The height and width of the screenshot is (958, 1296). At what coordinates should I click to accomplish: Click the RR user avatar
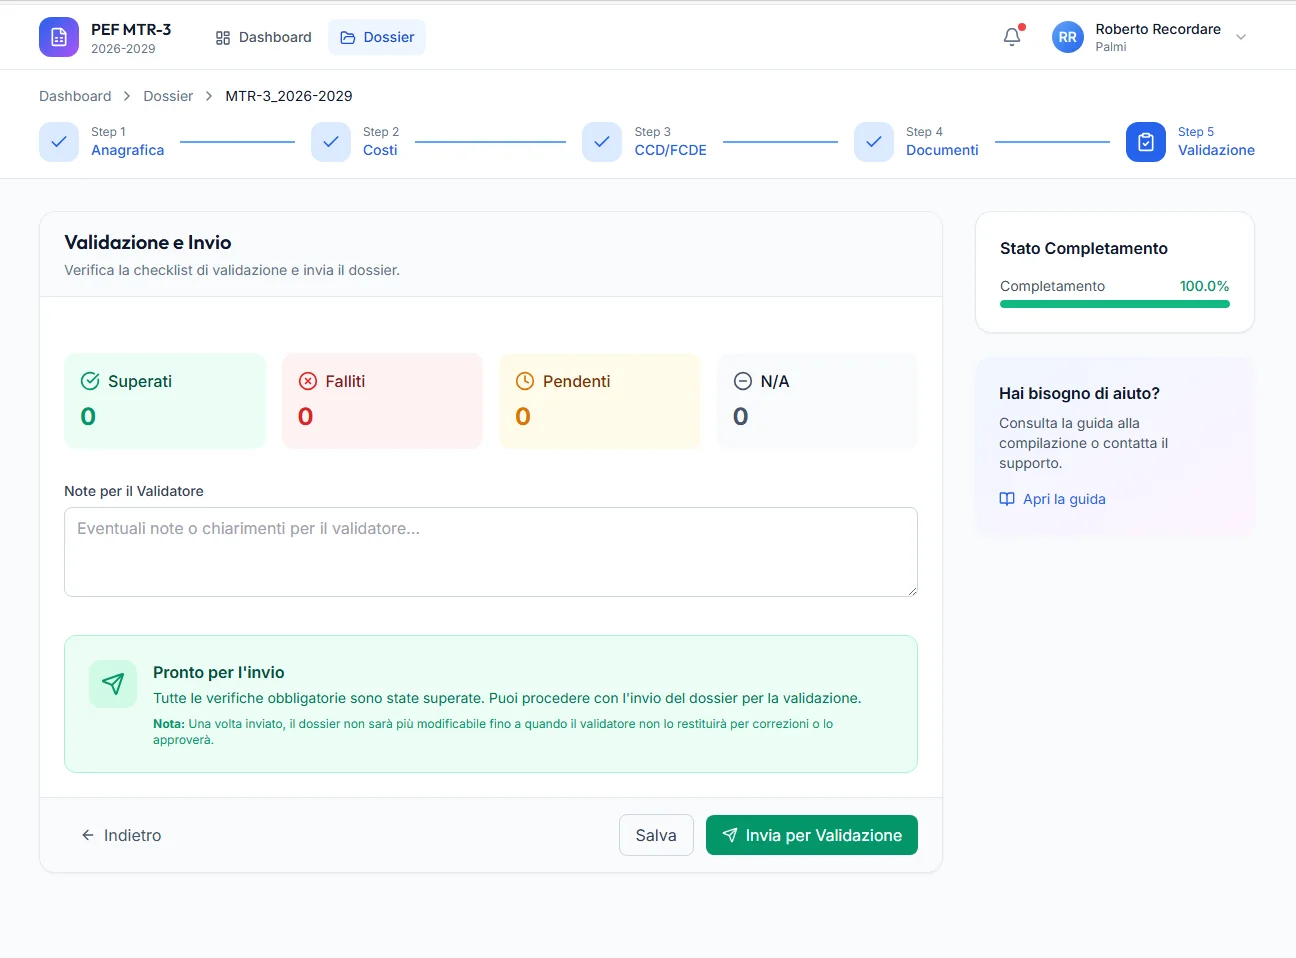(x=1068, y=37)
